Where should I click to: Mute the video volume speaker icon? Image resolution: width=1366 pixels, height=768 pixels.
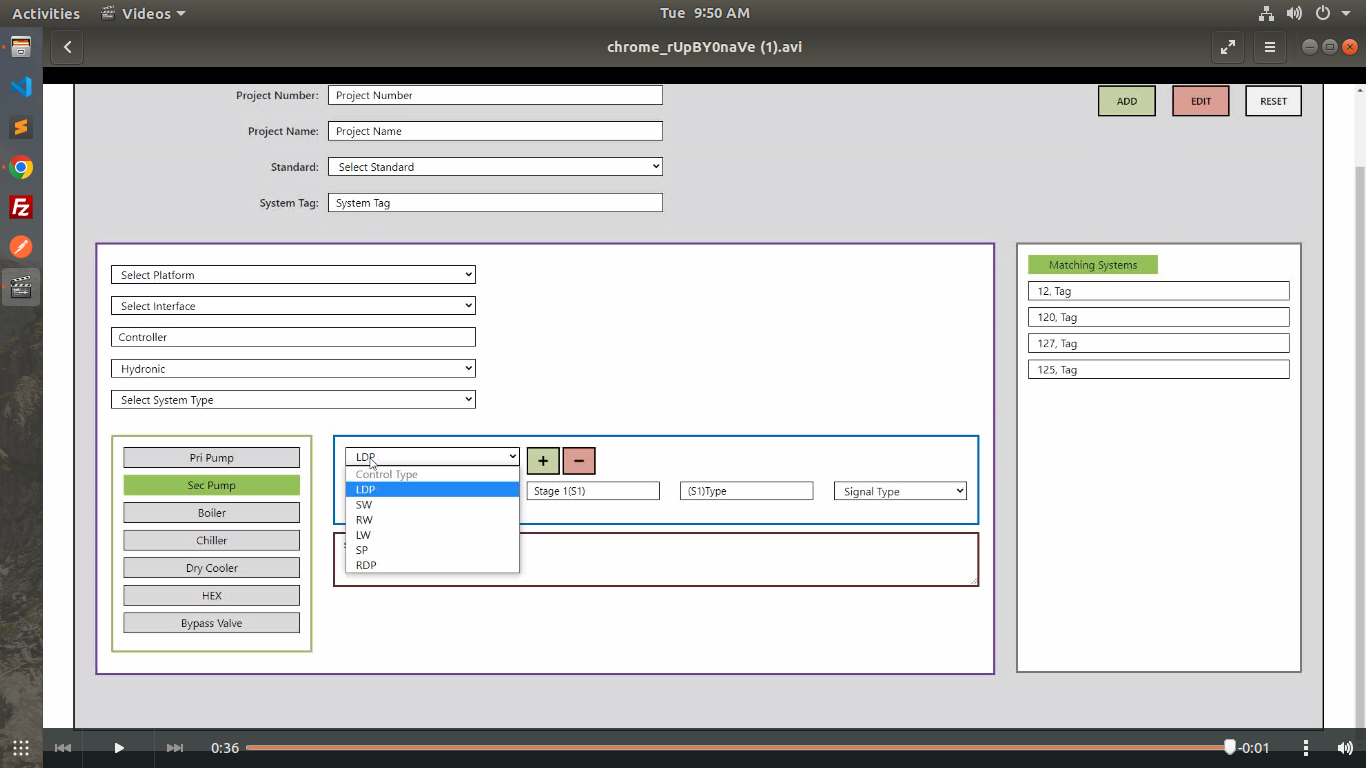point(1345,747)
